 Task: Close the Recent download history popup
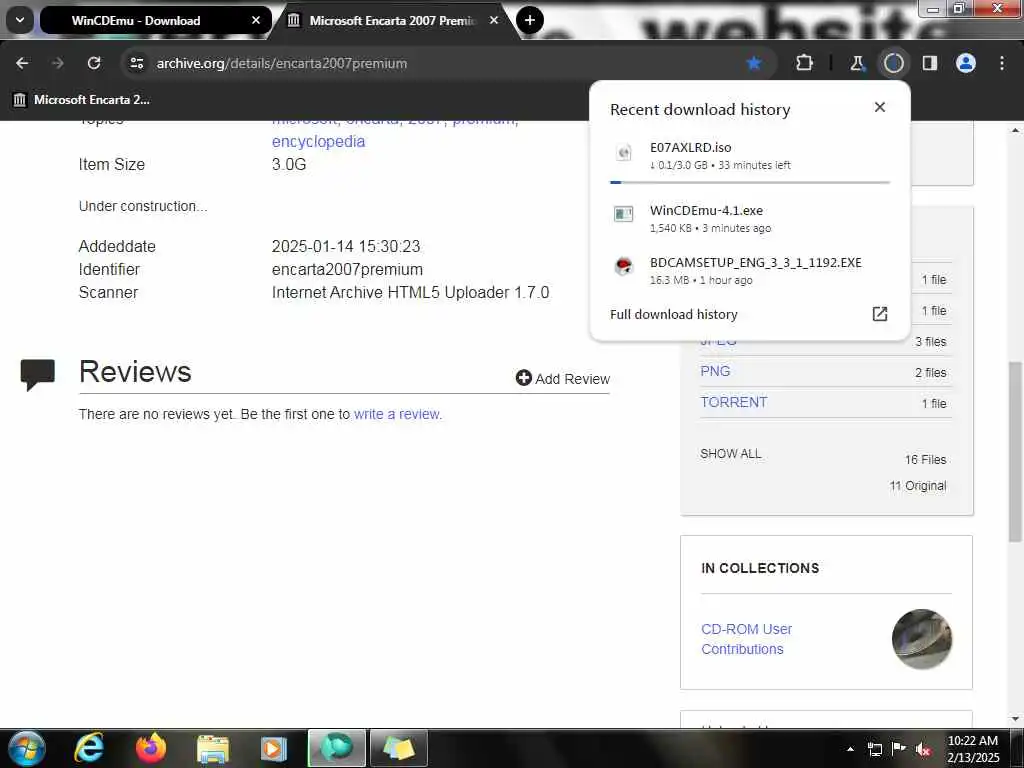(880, 107)
